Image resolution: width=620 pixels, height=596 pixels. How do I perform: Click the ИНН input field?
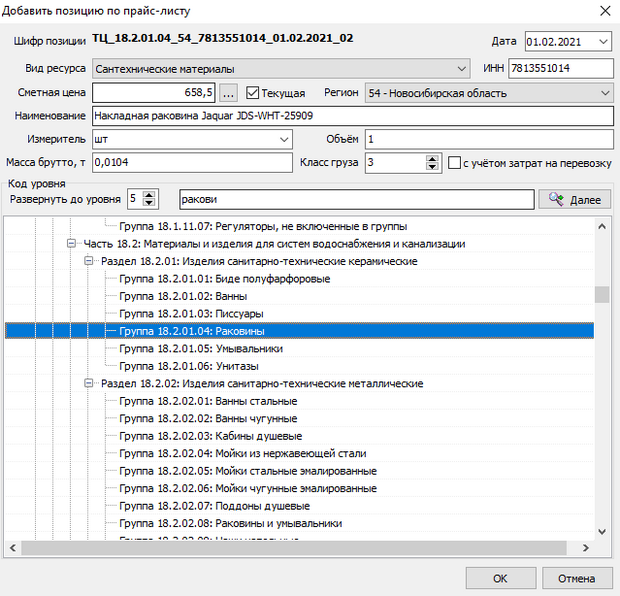coord(561,68)
